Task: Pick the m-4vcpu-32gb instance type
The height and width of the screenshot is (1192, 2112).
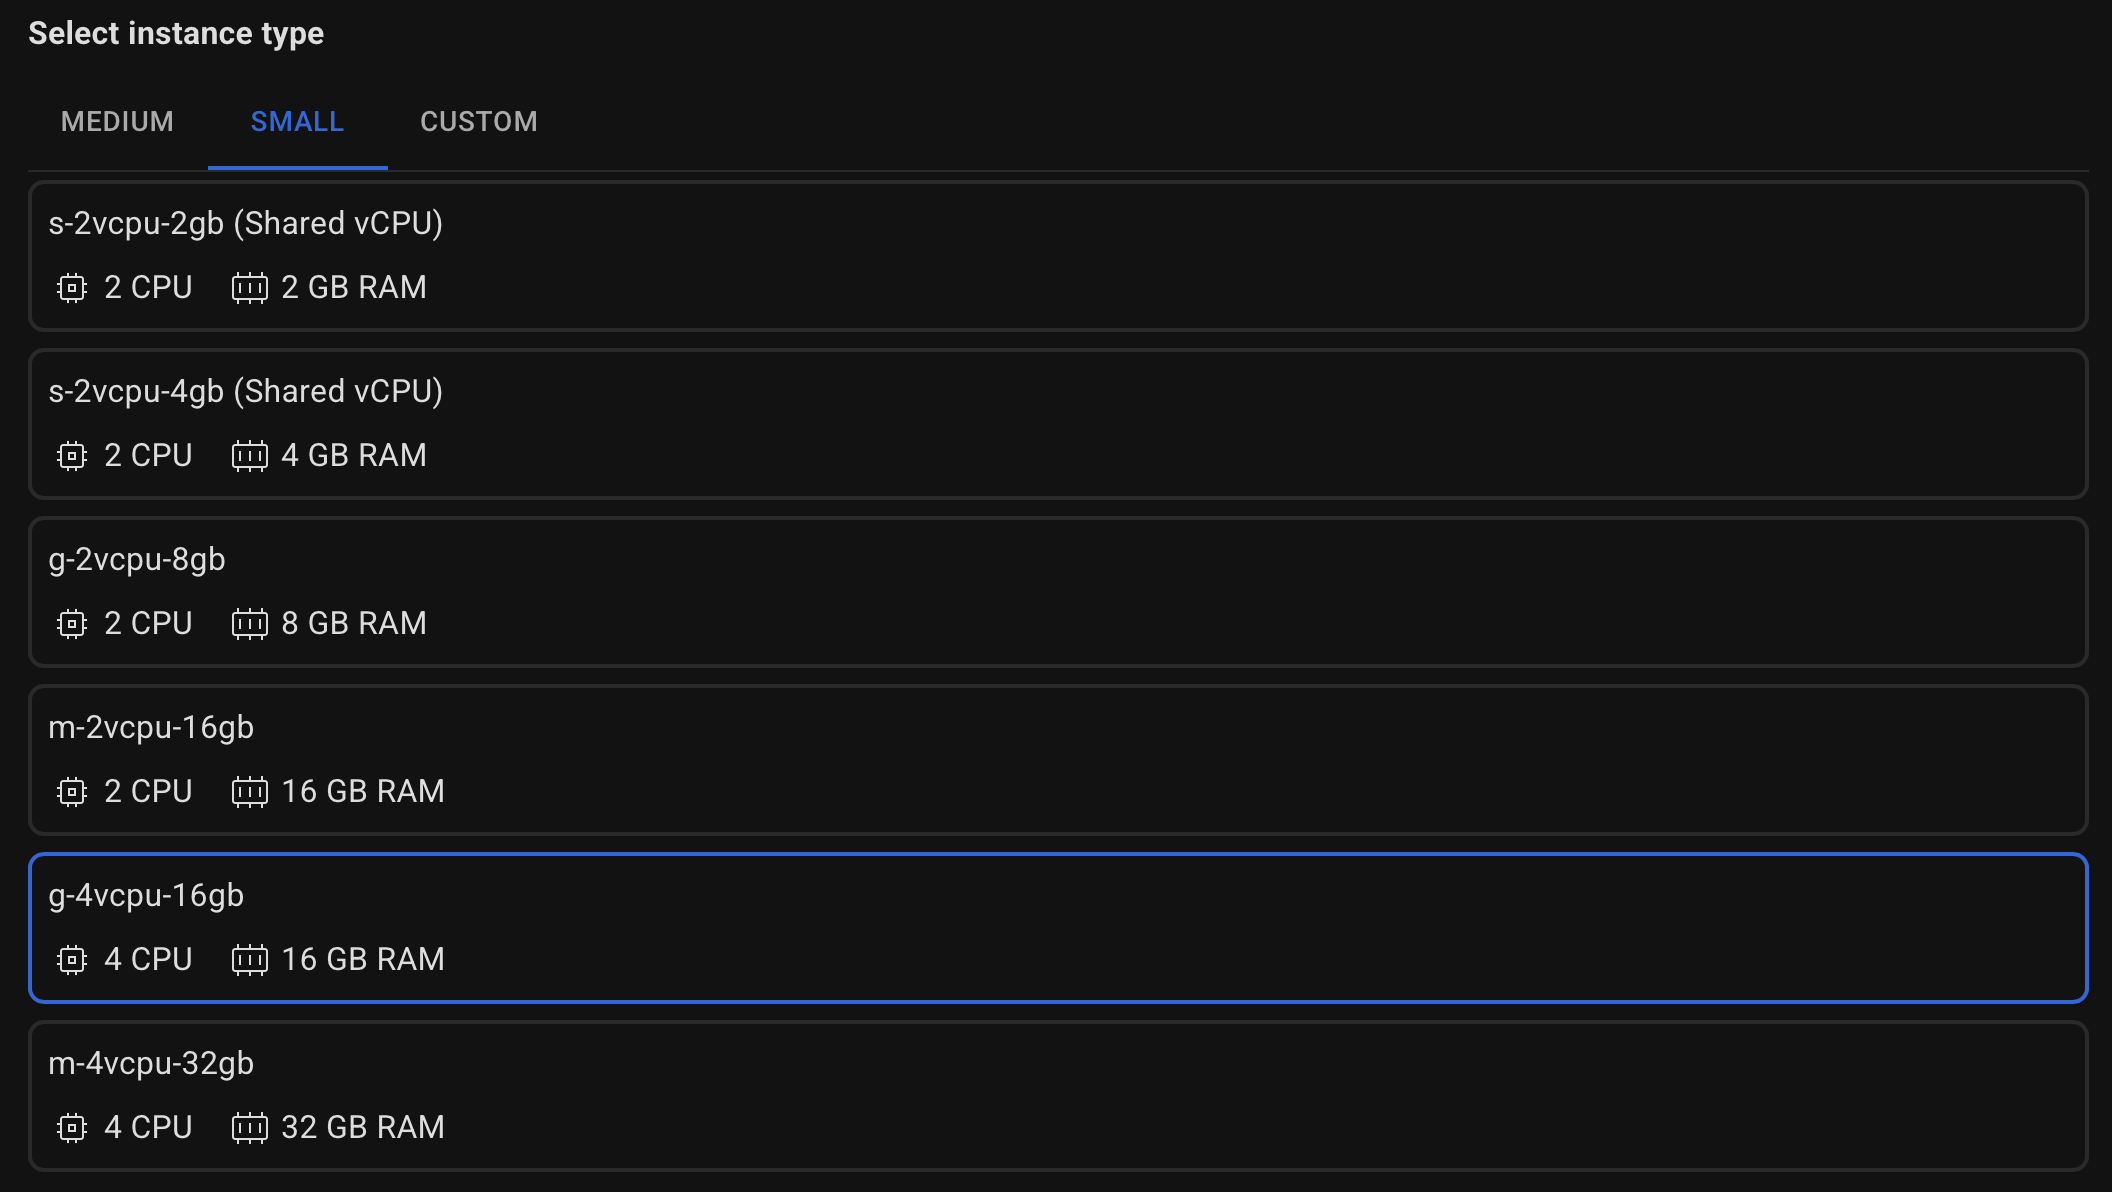Action: (x=1058, y=1096)
